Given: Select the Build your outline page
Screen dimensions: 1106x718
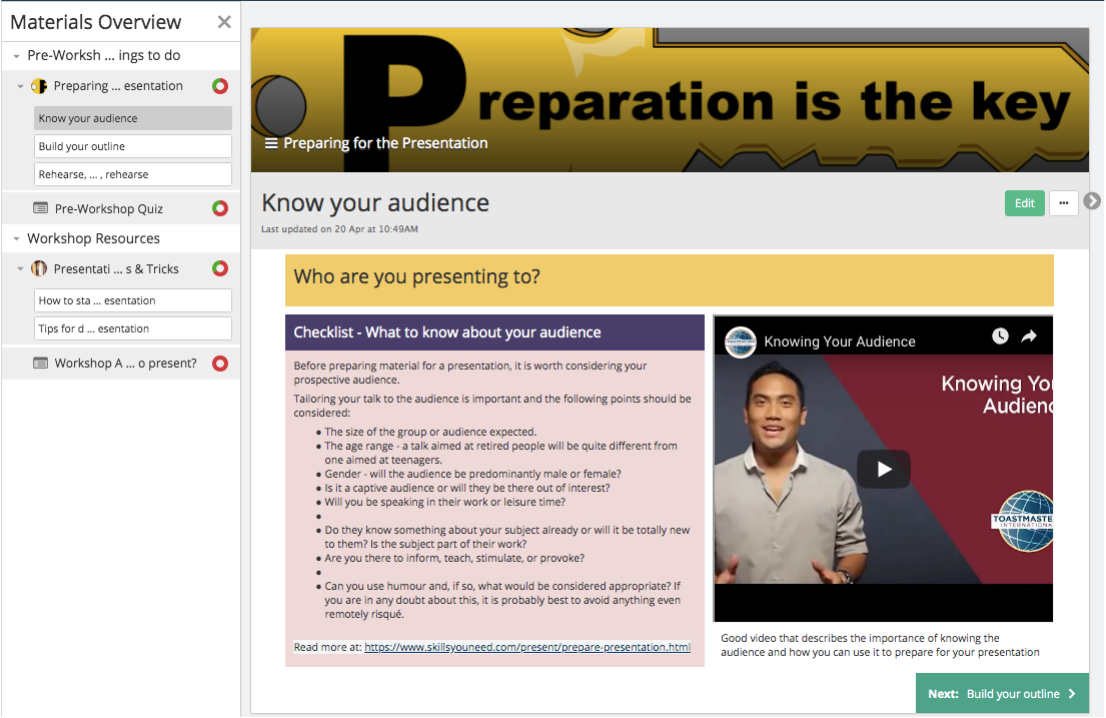Looking at the screenshot, I should (x=133, y=146).
